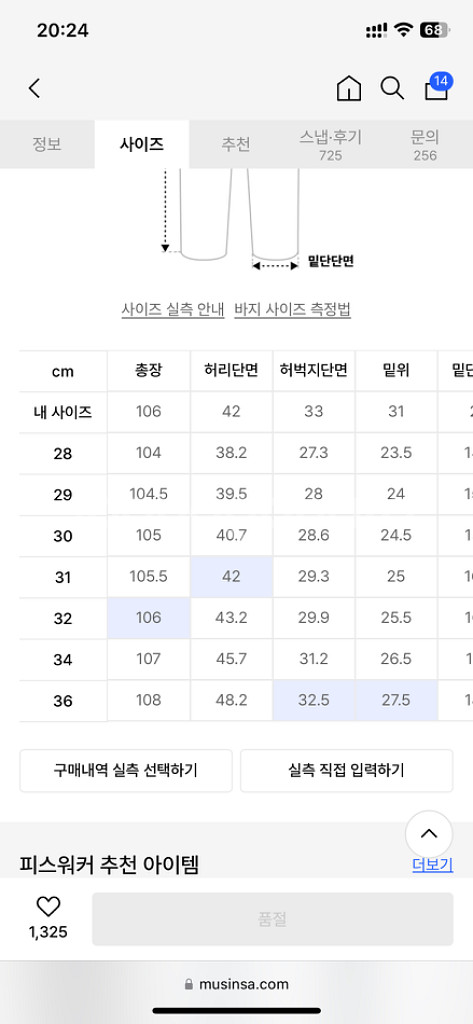
Task: Tap the disabled 품절 button
Action: pos(272,919)
